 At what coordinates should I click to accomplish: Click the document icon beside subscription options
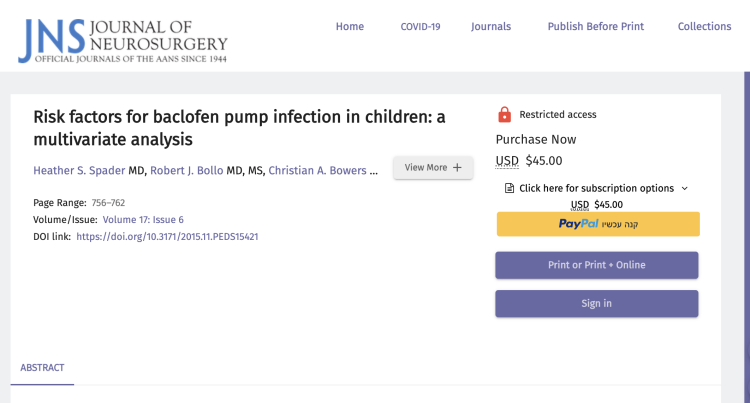coord(509,188)
